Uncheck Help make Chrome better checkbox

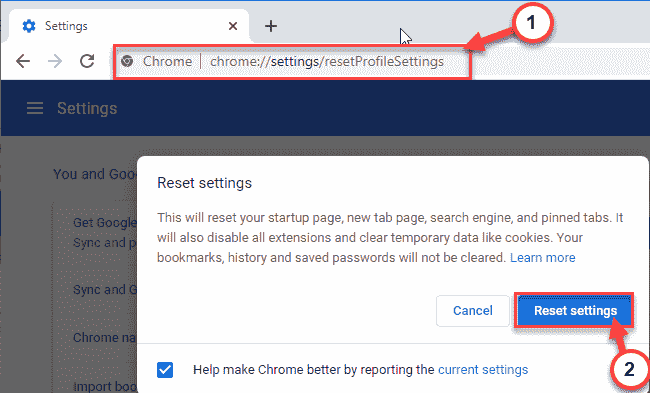pyautogui.click(x=165, y=370)
